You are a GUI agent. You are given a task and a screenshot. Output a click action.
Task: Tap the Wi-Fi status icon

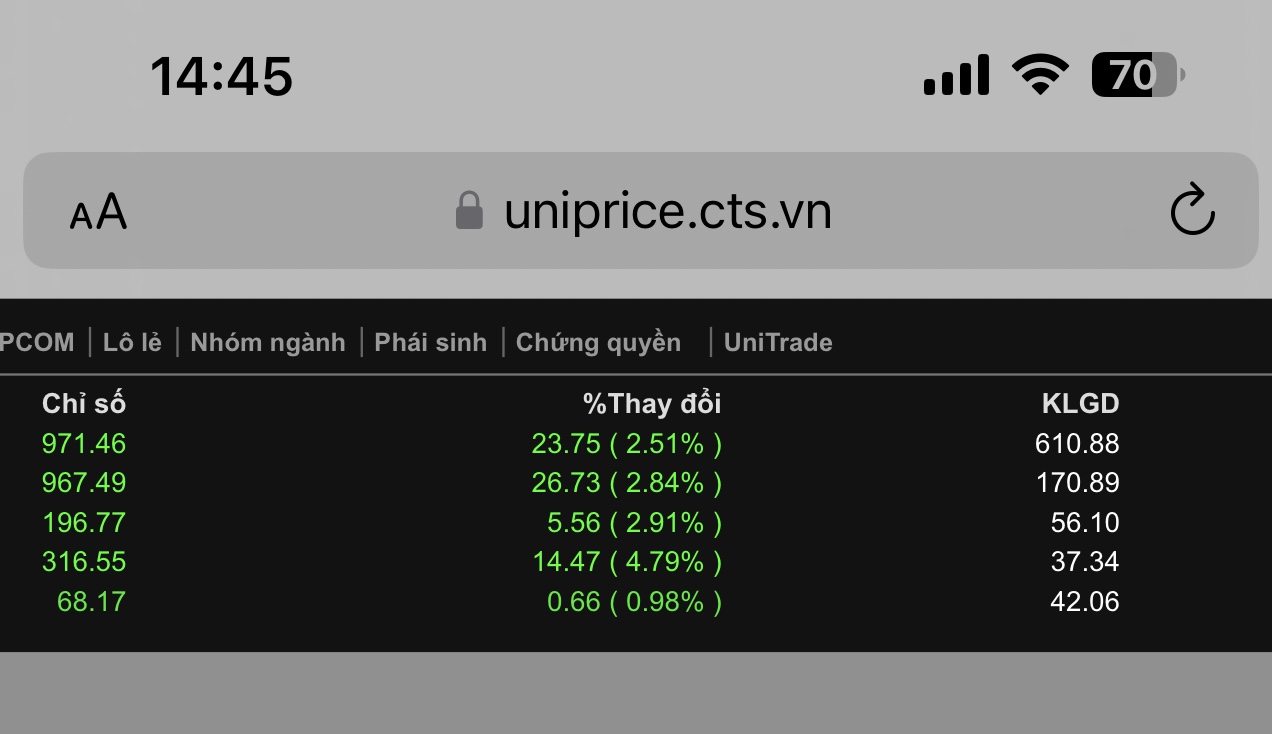click(x=1040, y=75)
